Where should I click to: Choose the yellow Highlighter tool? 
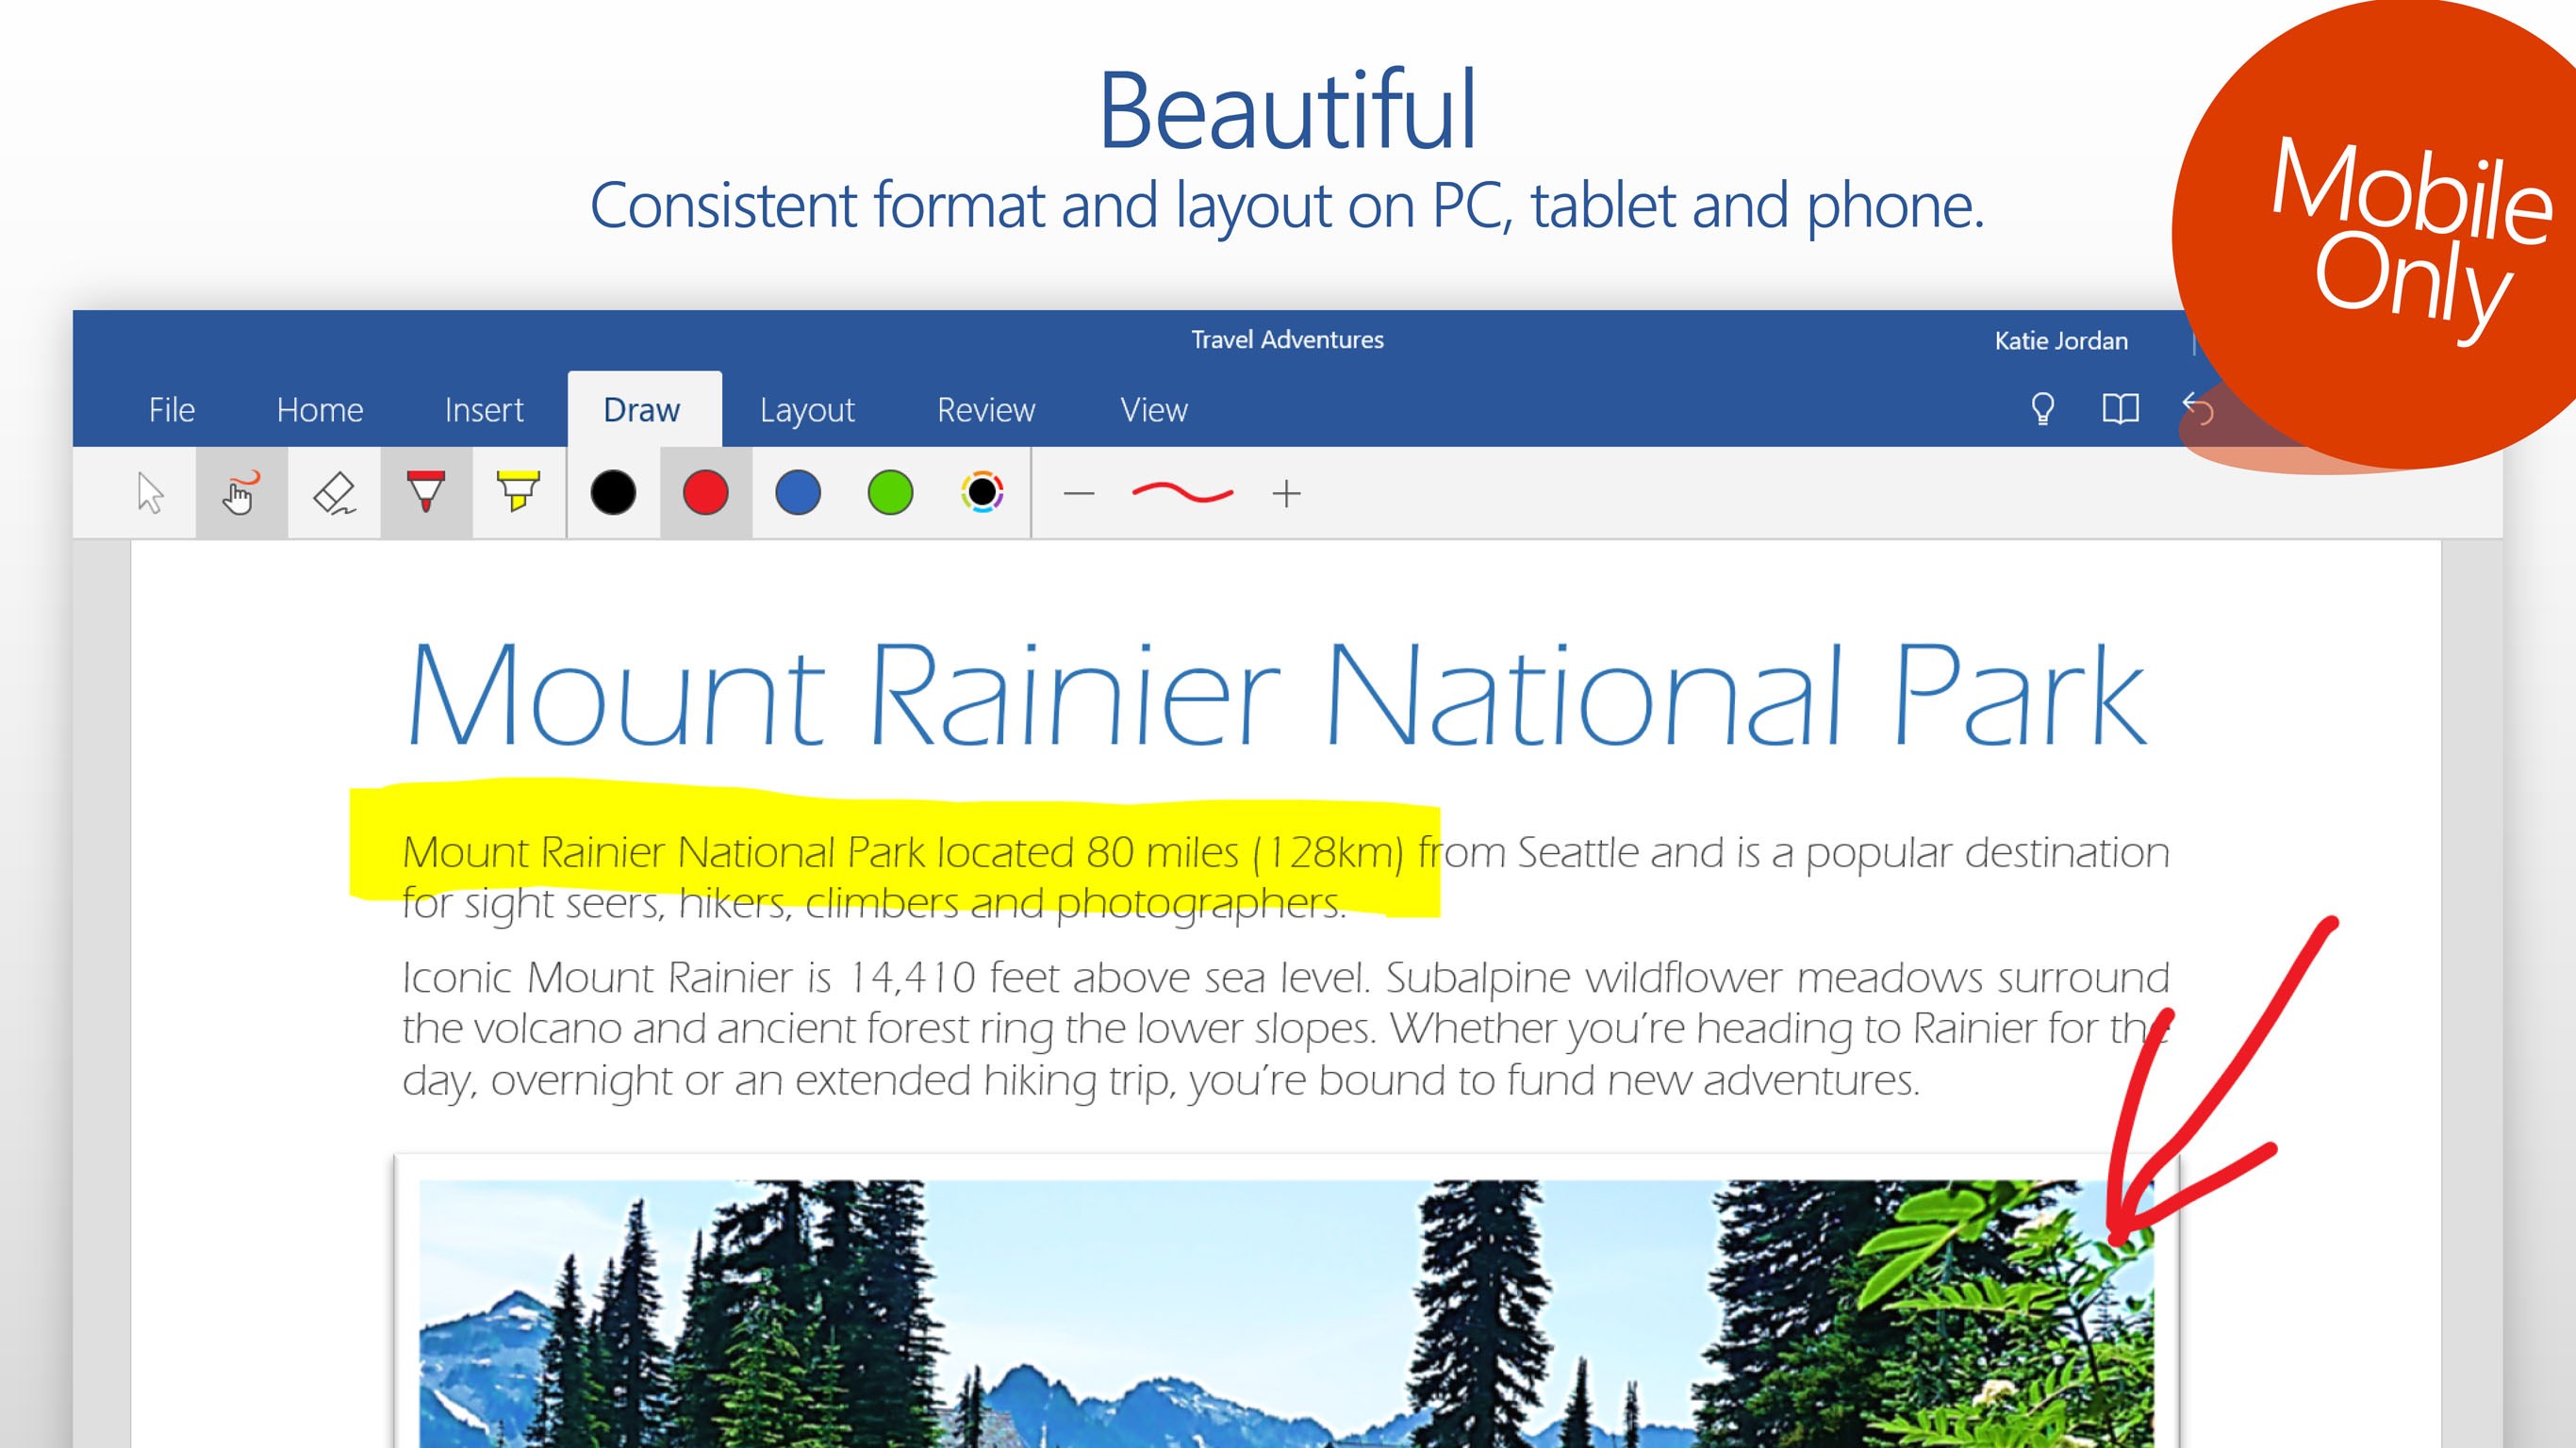click(x=518, y=493)
